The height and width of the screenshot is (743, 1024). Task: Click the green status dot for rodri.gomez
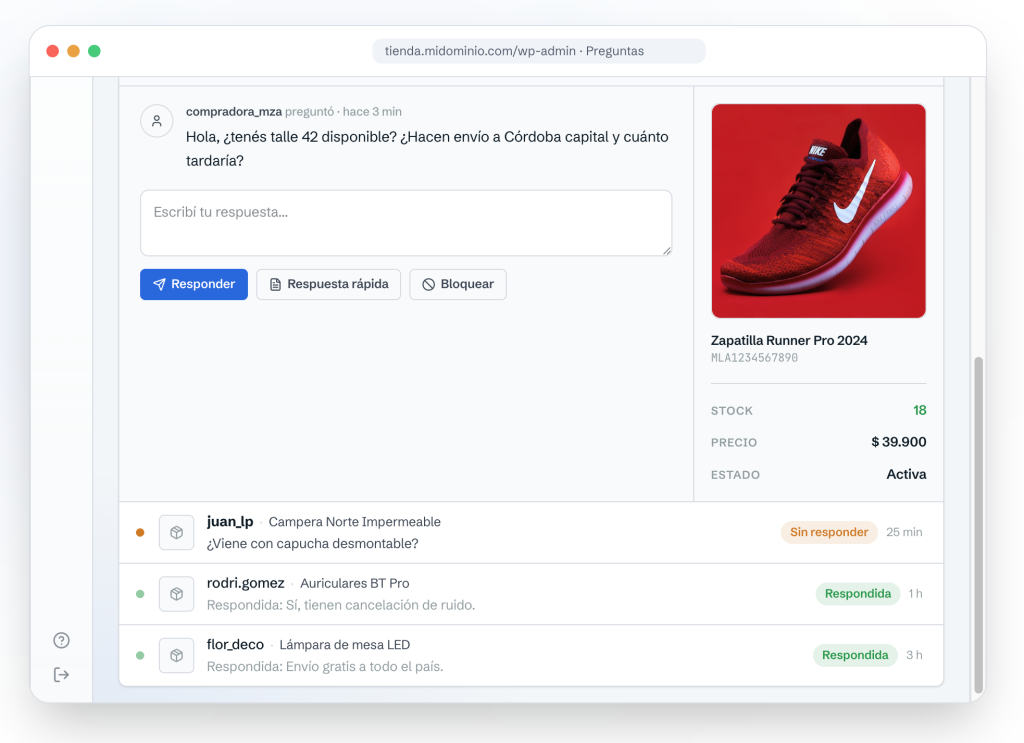coord(140,594)
